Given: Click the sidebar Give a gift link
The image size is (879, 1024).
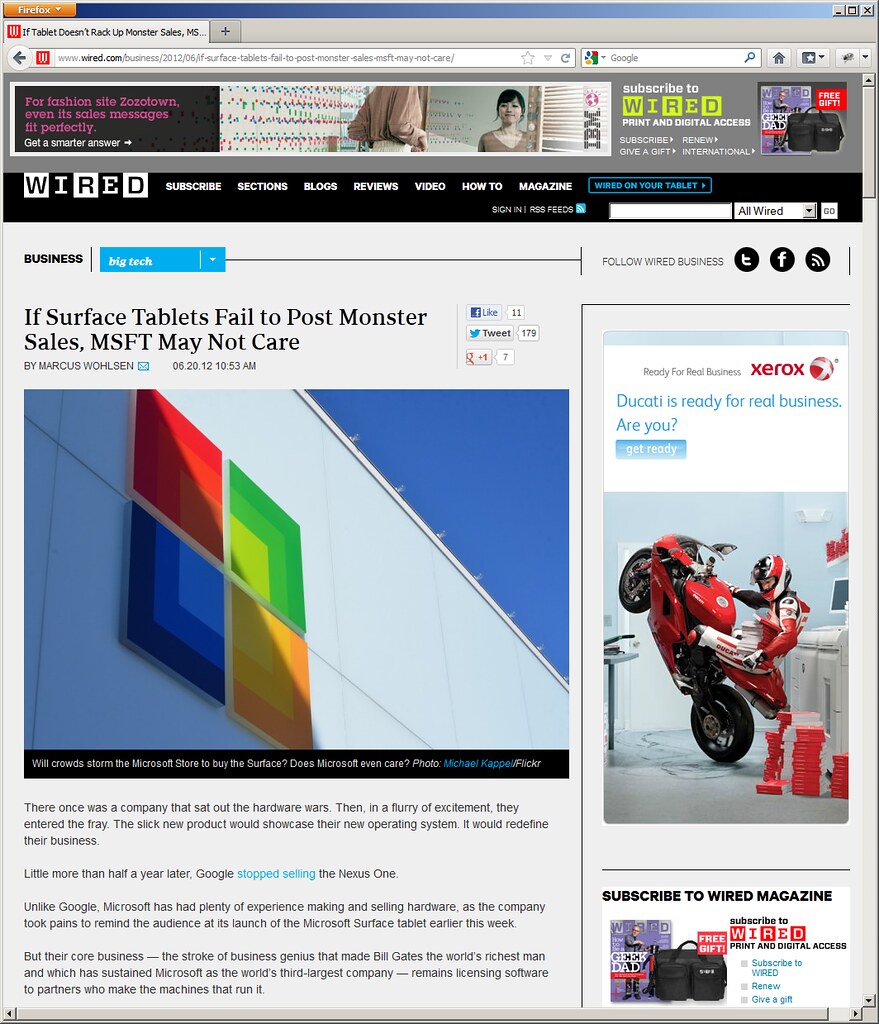Looking at the screenshot, I should [x=771, y=999].
